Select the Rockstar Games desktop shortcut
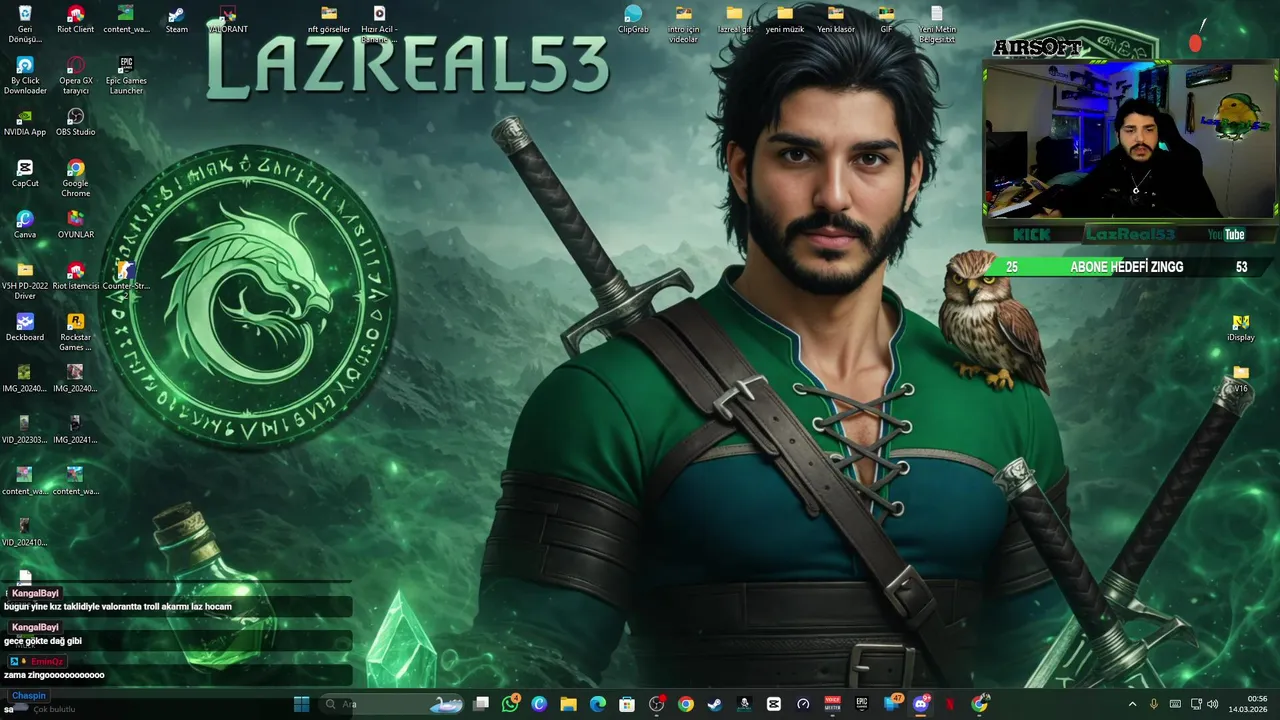 click(x=75, y=332)
